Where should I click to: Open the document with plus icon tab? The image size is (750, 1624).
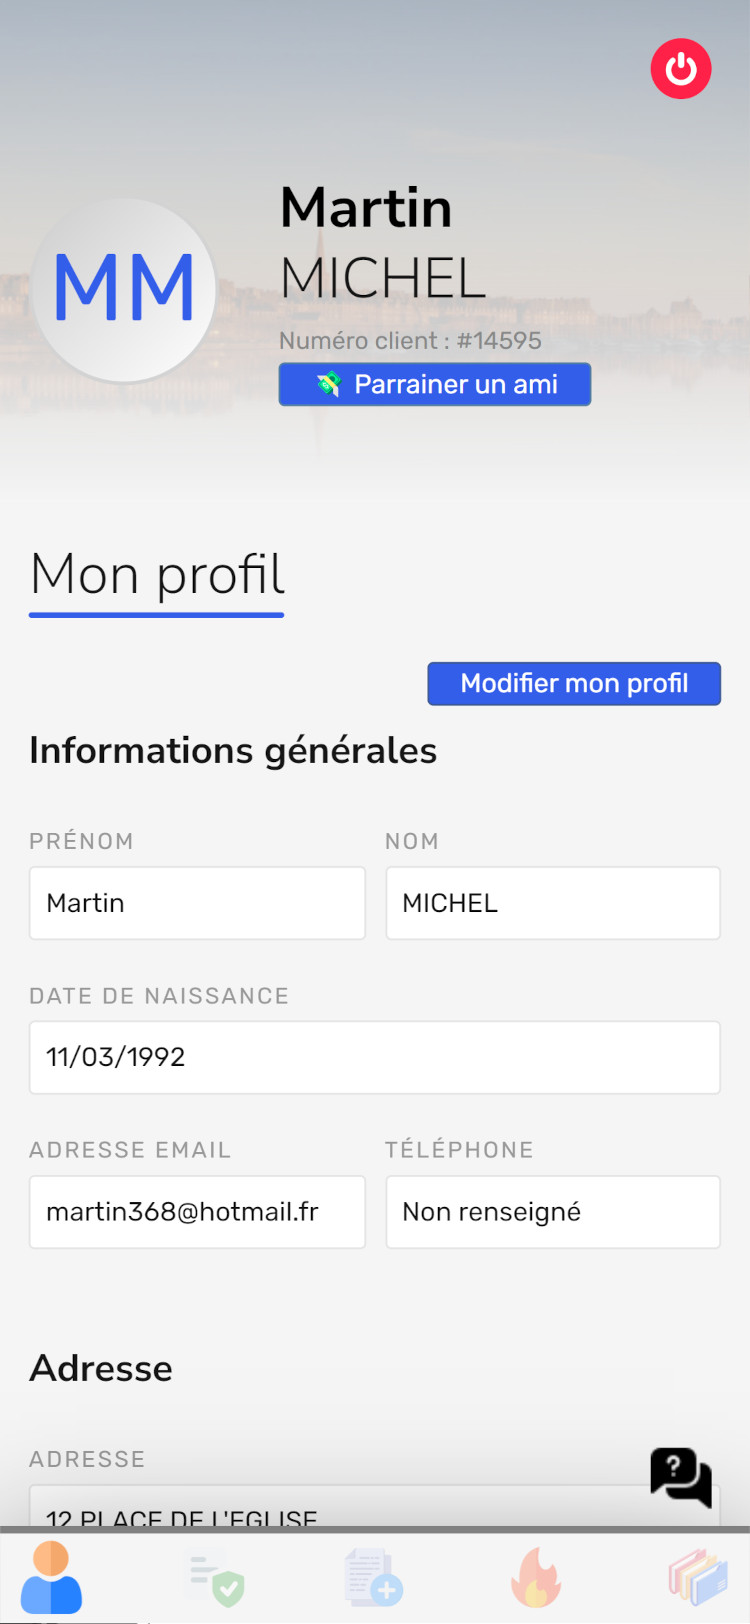tap(373, 1577)
